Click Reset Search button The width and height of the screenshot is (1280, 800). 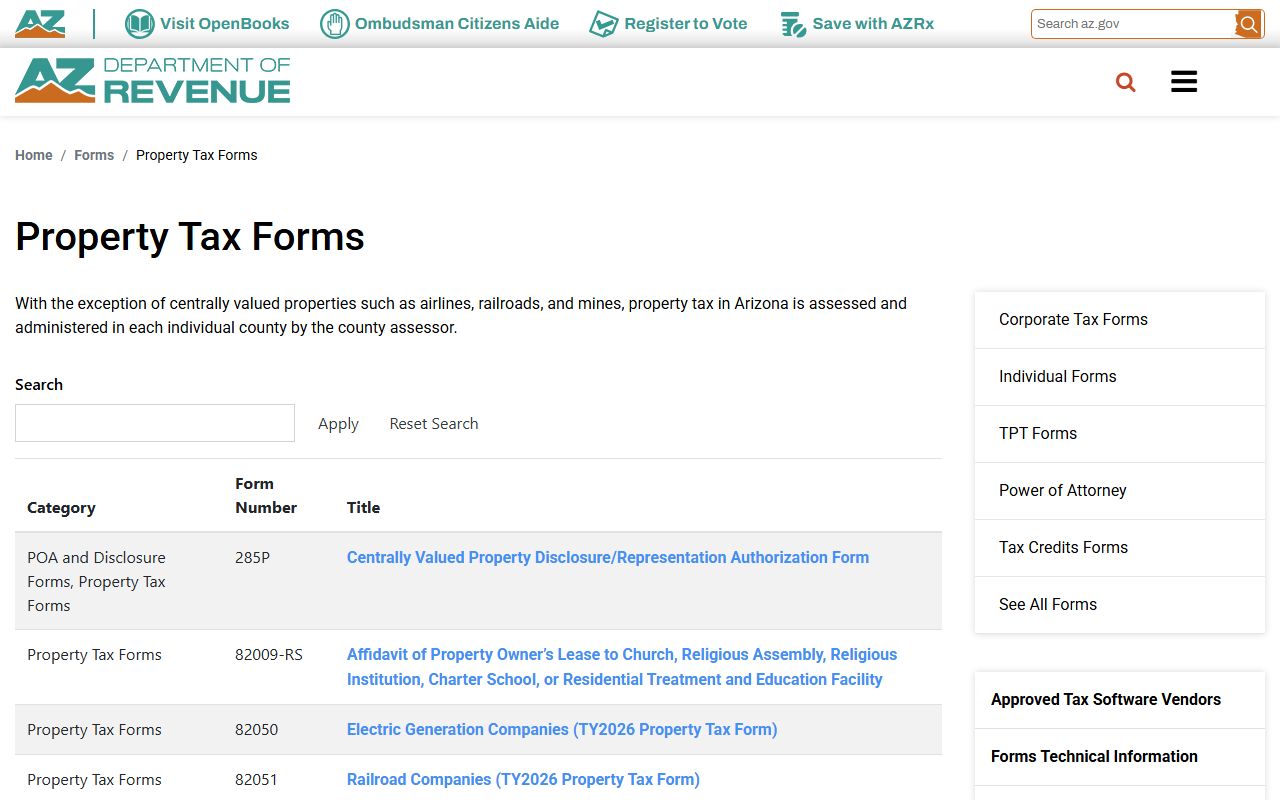[434, 424]
